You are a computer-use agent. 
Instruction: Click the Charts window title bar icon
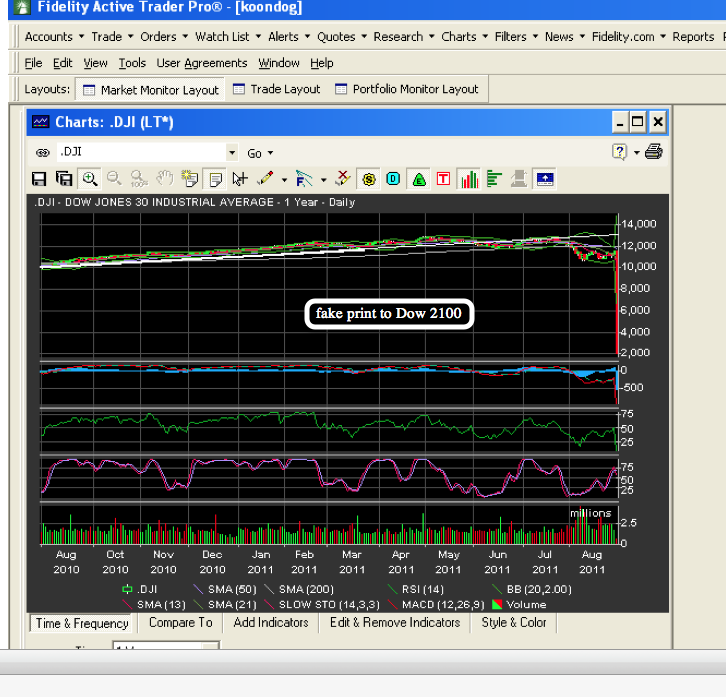40,122
